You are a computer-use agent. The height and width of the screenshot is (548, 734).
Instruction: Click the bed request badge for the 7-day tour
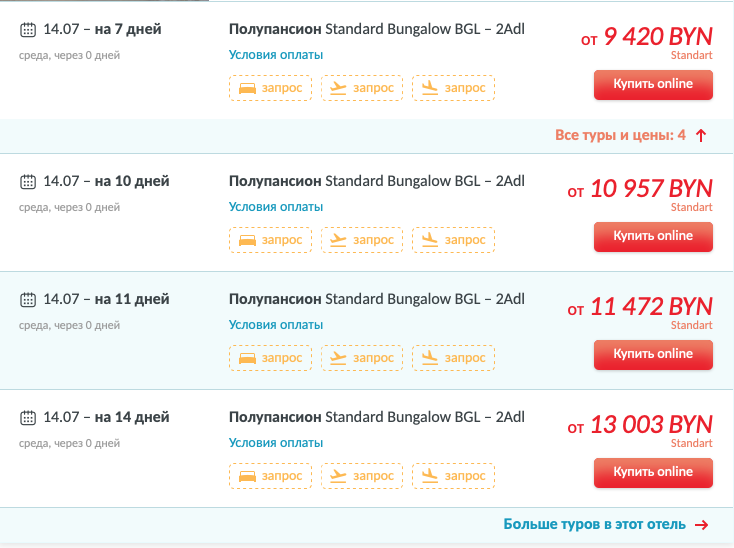pyautogui.click(x=270, y=88)
